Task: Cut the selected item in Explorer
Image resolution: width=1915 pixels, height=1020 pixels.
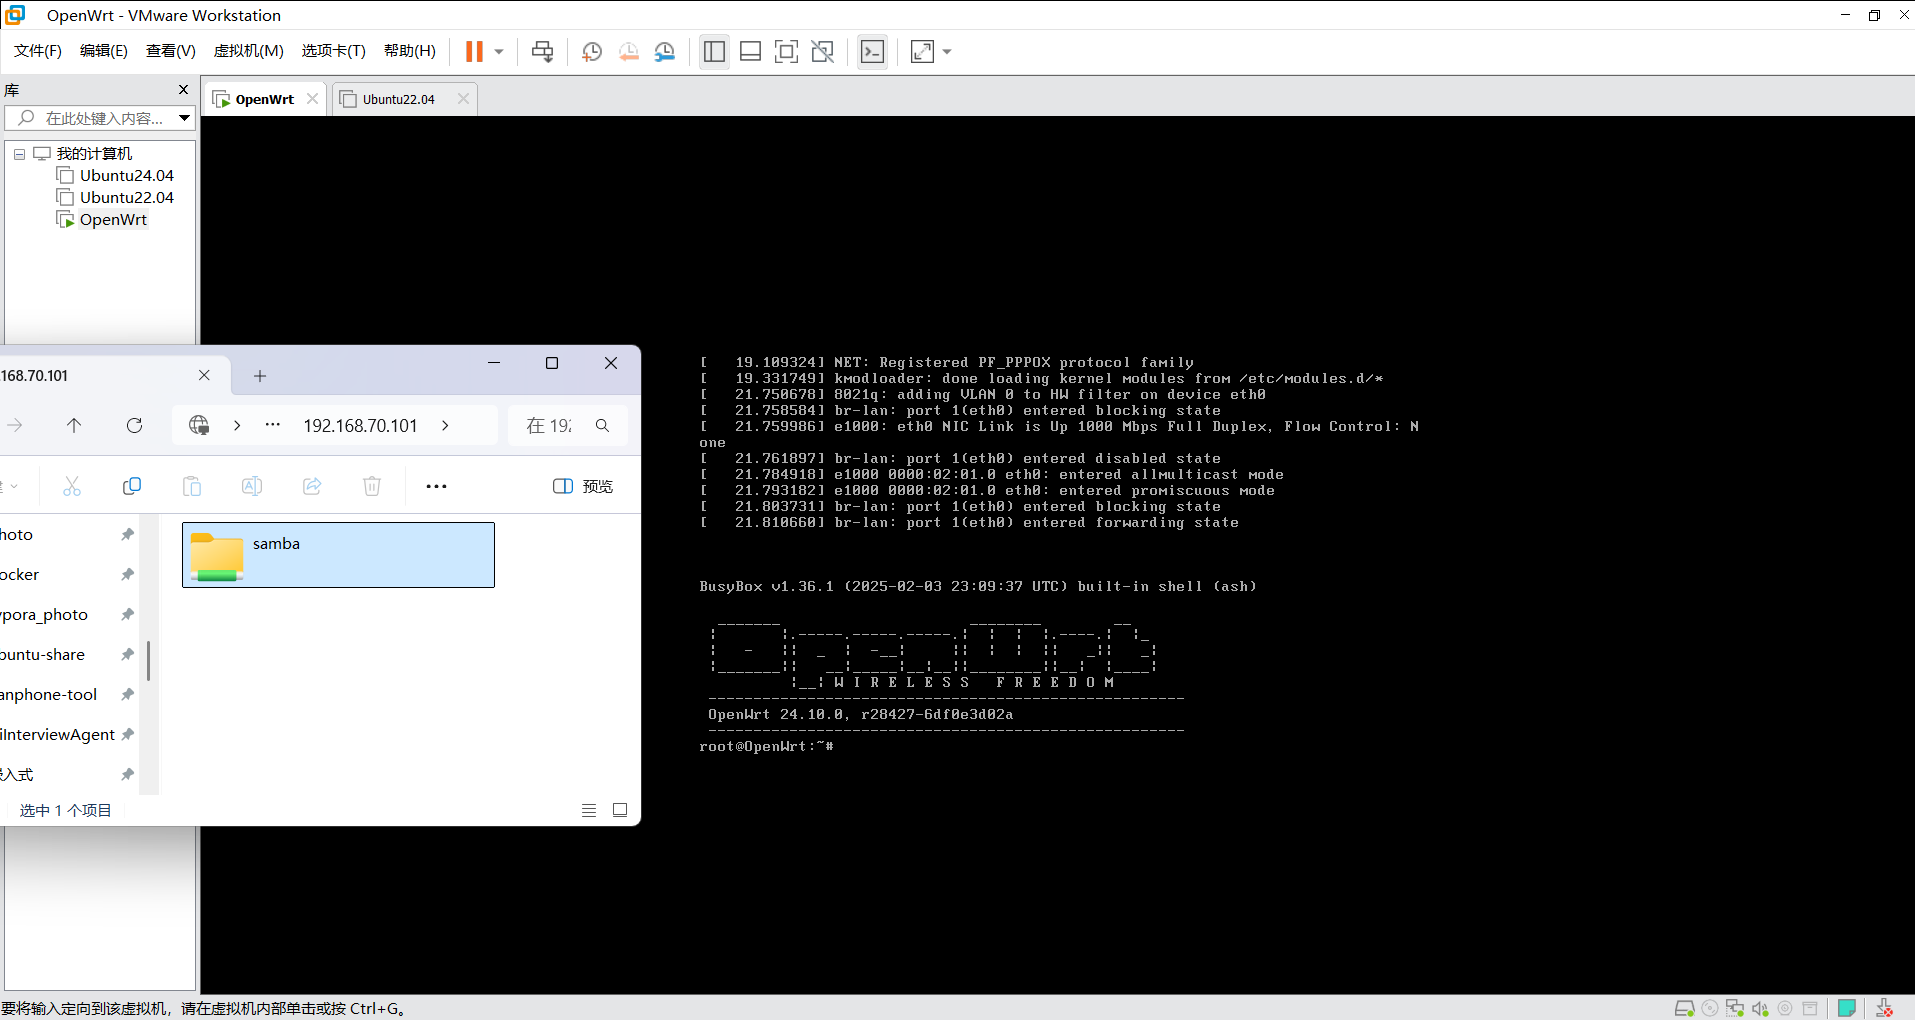Action: tap(72, 486)
